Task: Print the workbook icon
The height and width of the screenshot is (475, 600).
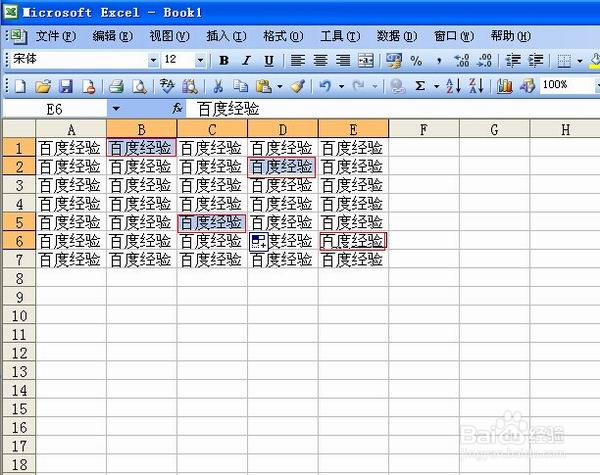Action: tap(116, 86)
